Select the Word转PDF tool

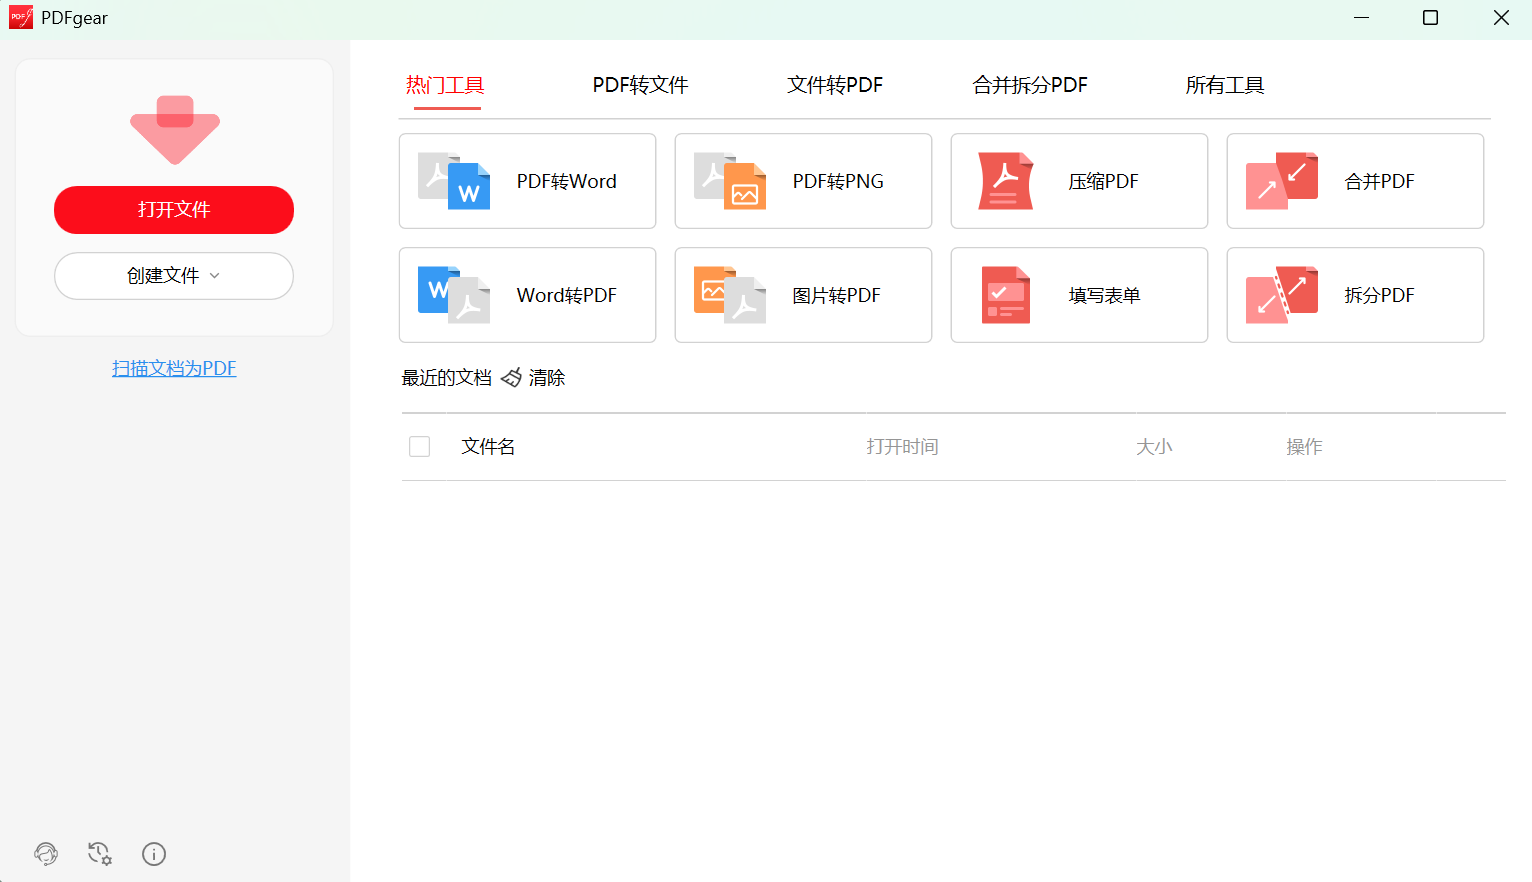tap(527, 295)
